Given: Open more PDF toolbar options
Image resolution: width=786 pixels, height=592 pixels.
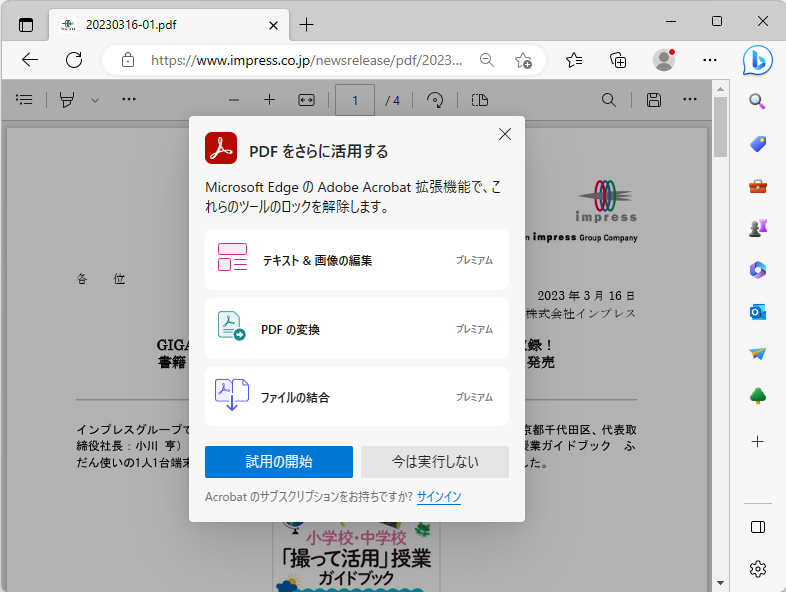Looking at the screenshot, I should pos(690,99).
